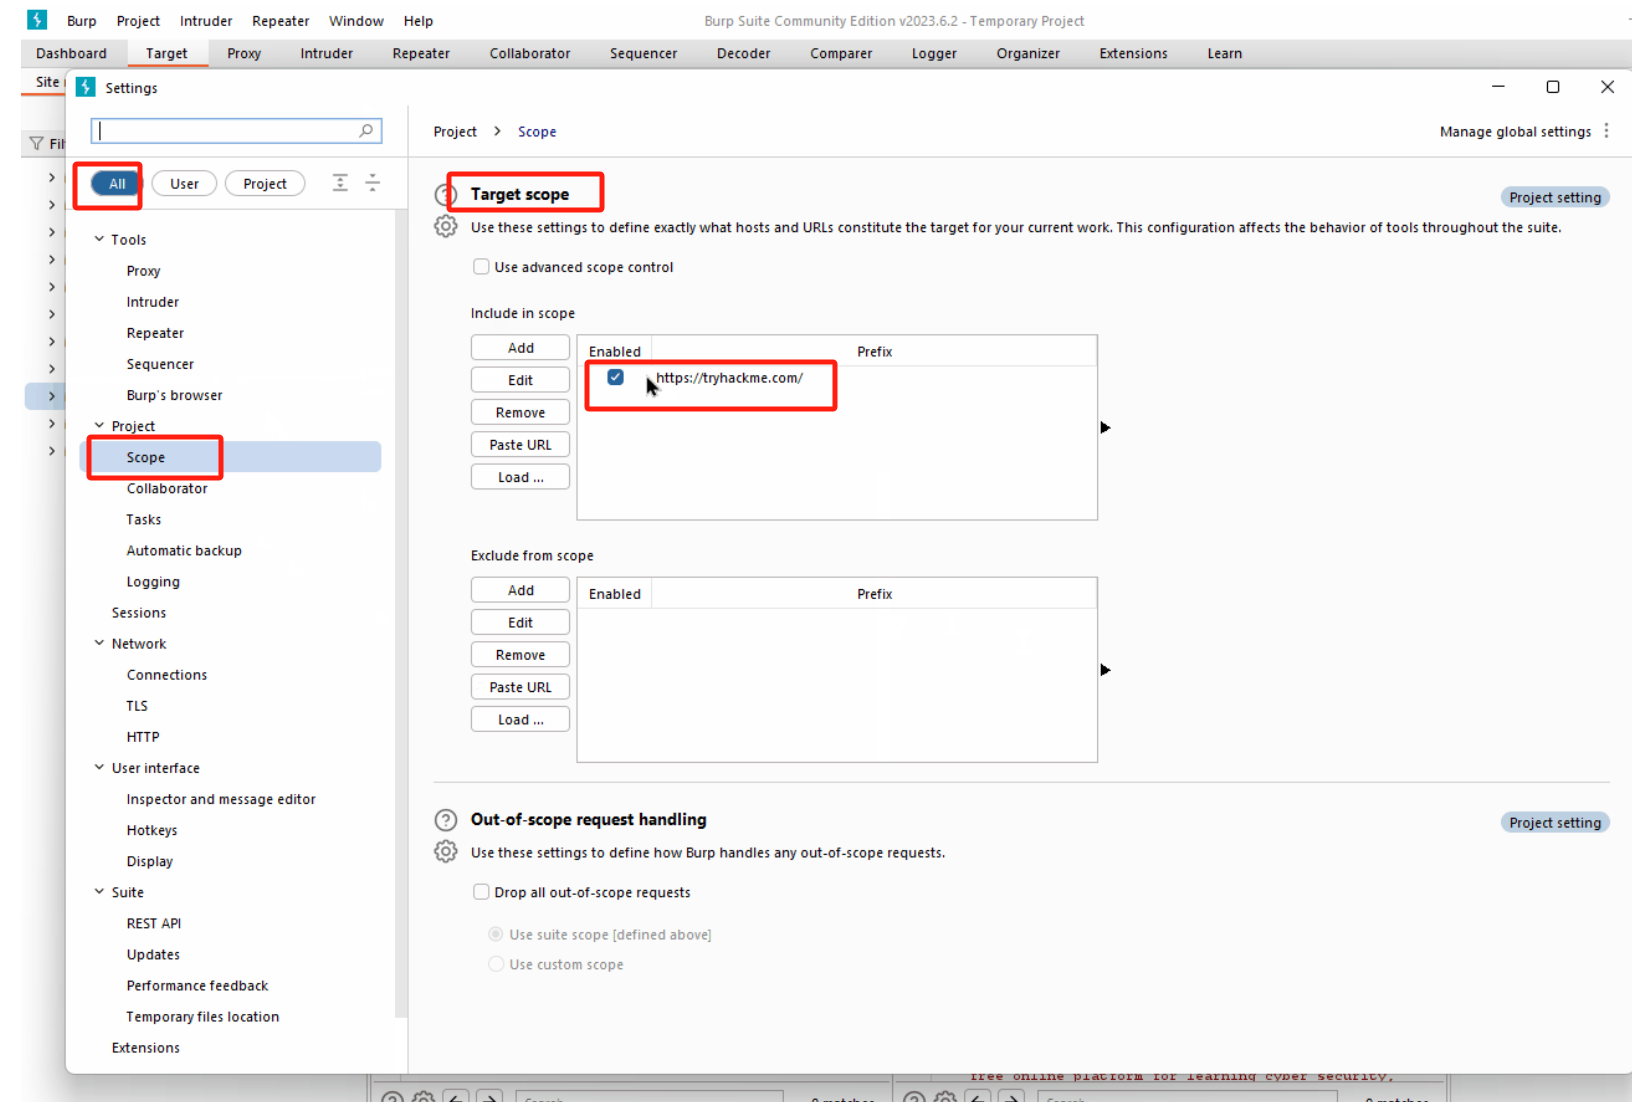Collapse the Tools tree section

coord(99,239)
